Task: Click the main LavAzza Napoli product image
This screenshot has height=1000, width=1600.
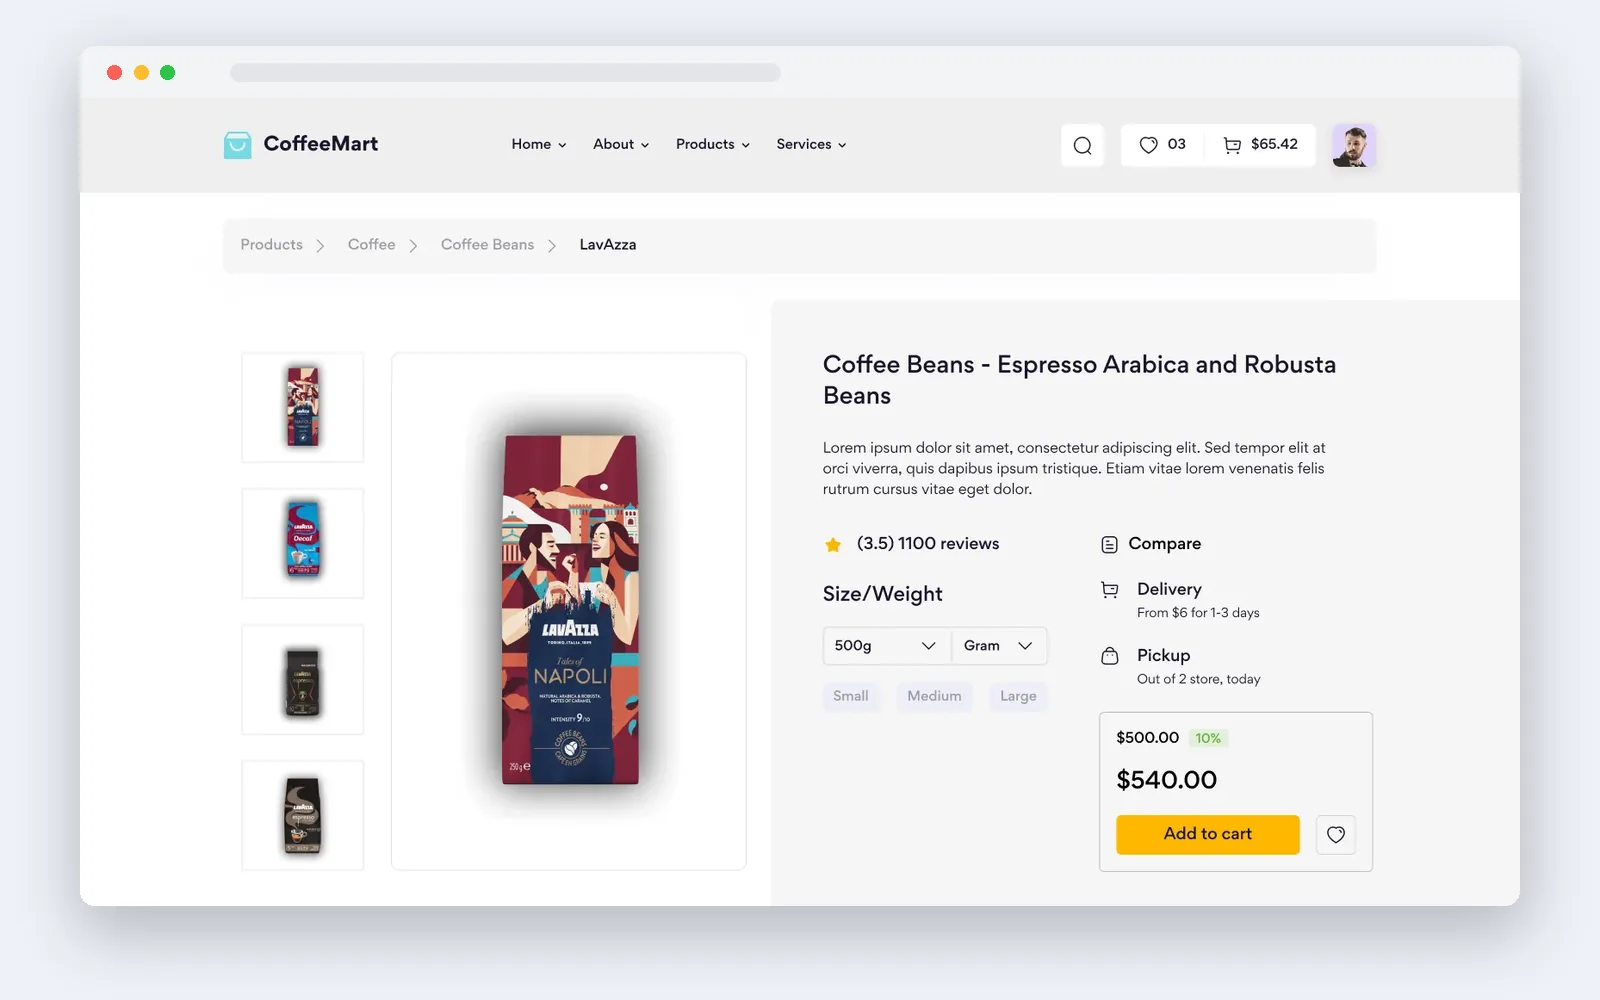Action: click(569, 611)
